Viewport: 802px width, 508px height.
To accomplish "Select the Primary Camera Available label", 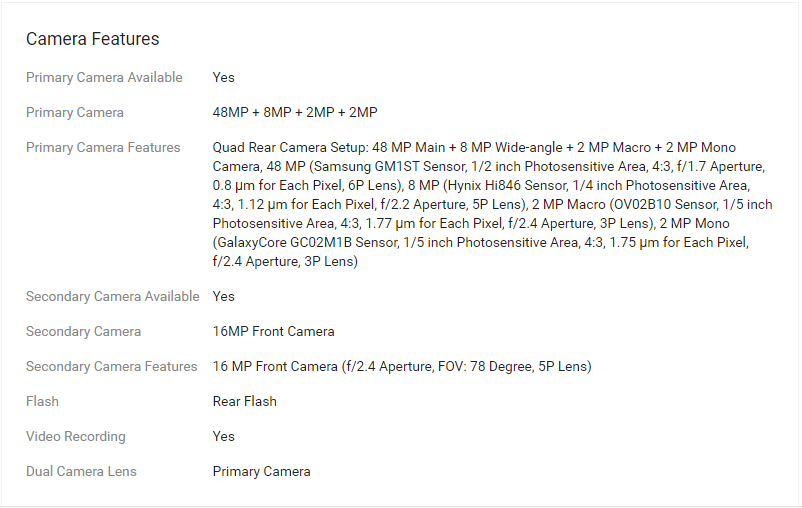I will point(104,77).
